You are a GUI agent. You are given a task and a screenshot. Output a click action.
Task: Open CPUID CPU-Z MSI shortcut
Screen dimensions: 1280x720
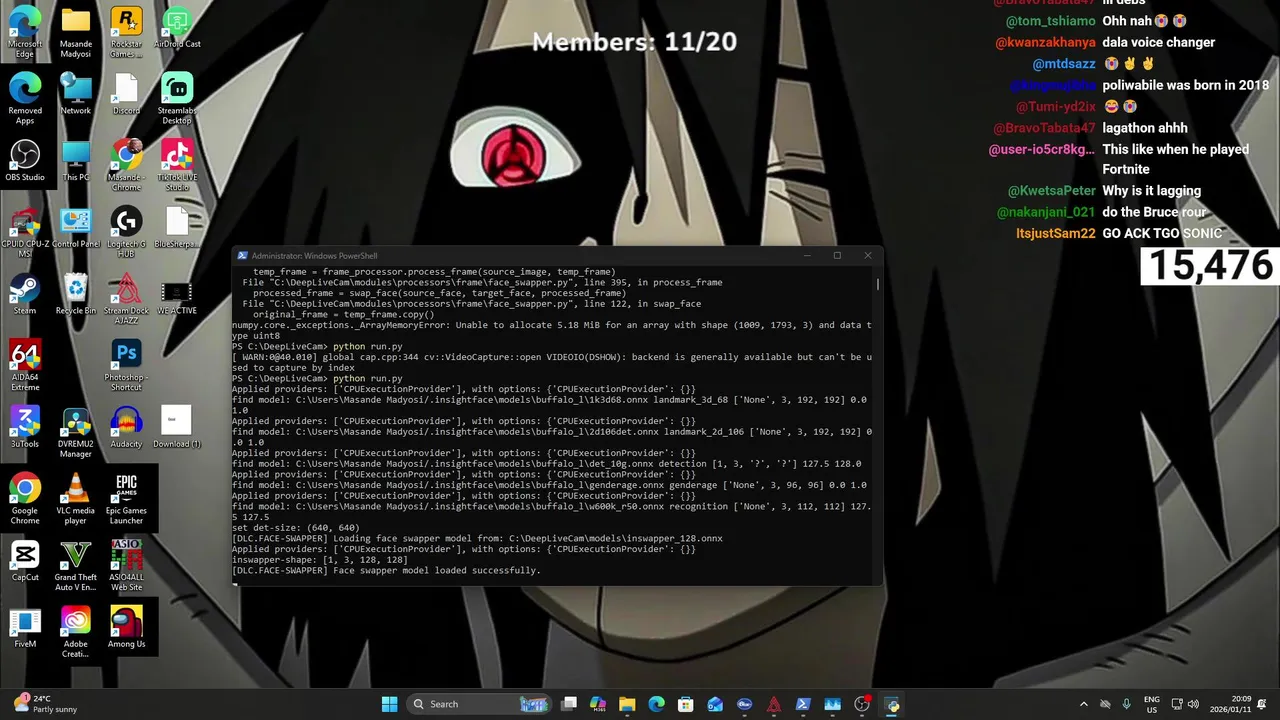point(25,232)
